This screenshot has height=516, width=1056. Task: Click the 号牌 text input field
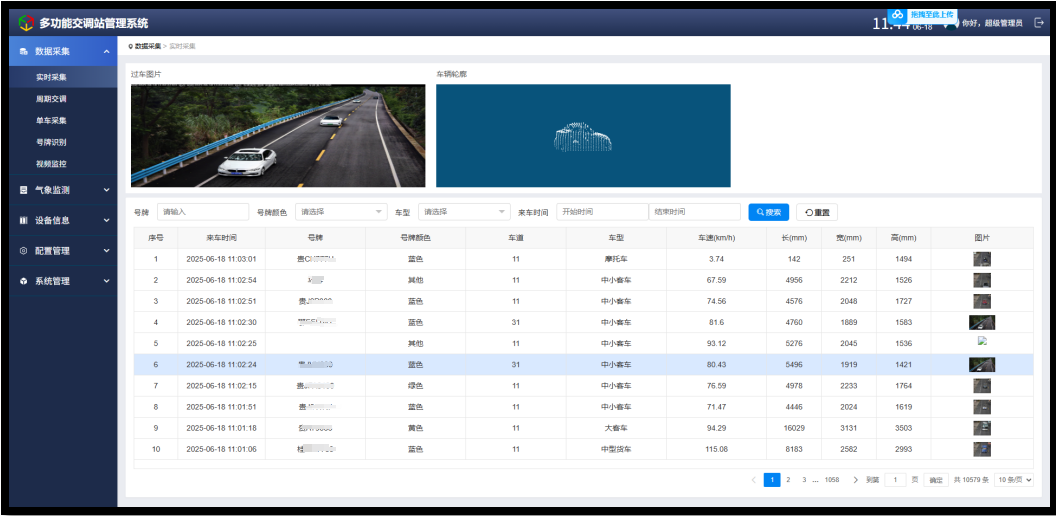click(x=203, y=212)
